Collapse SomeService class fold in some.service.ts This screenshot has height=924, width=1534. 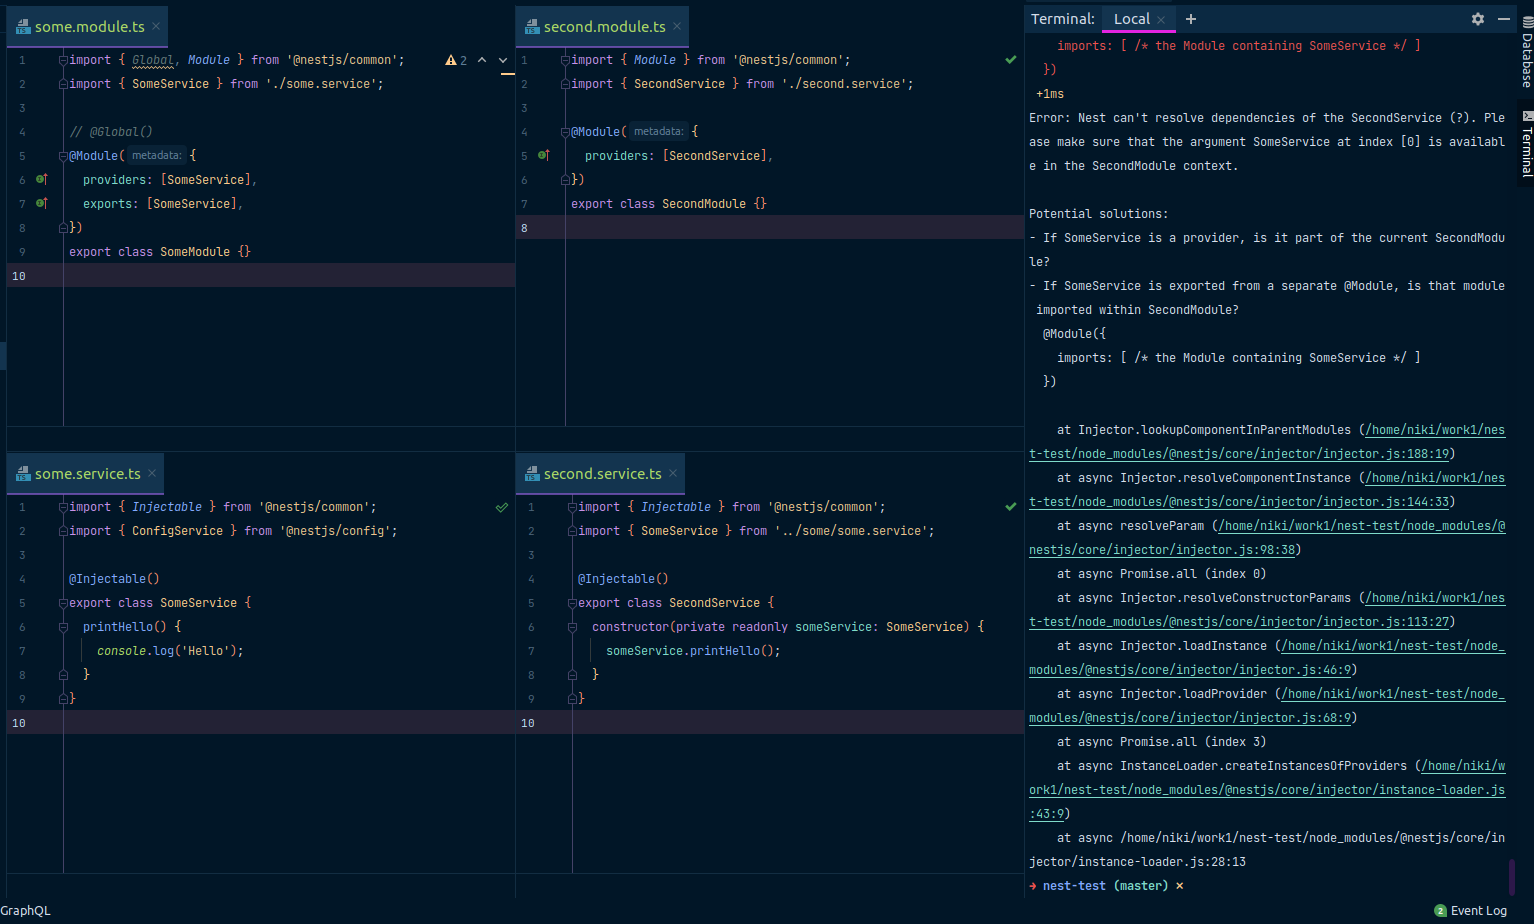63,603
